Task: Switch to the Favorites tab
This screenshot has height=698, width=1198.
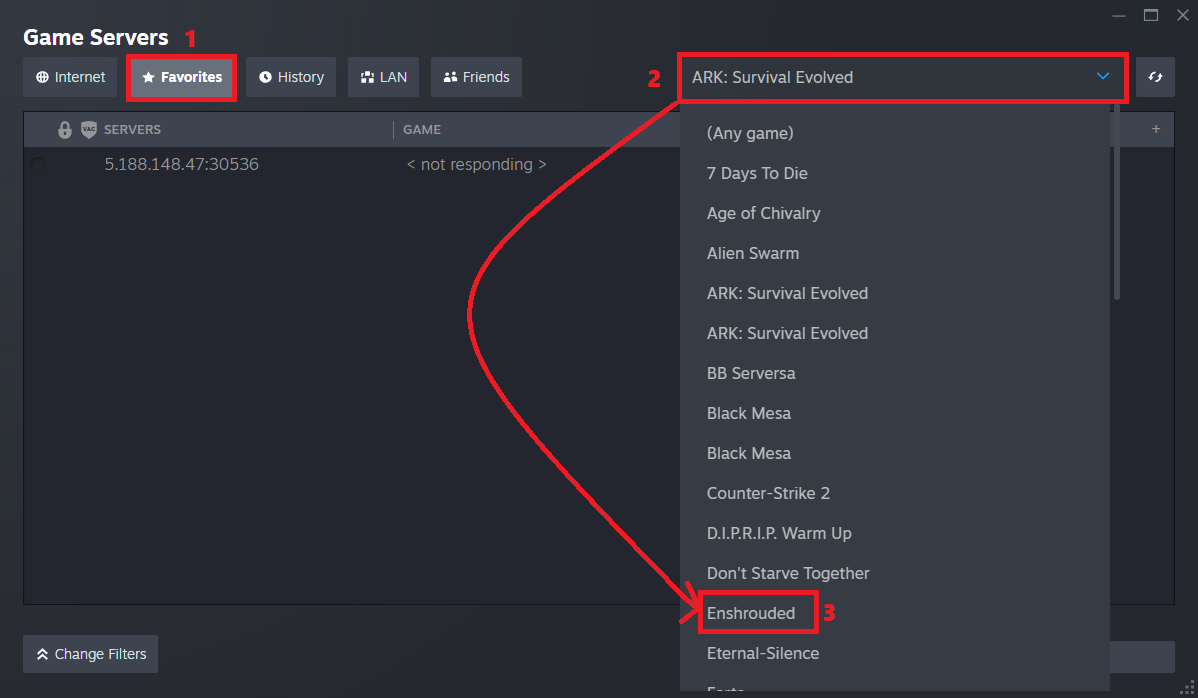Action: [x=182, y=77]
